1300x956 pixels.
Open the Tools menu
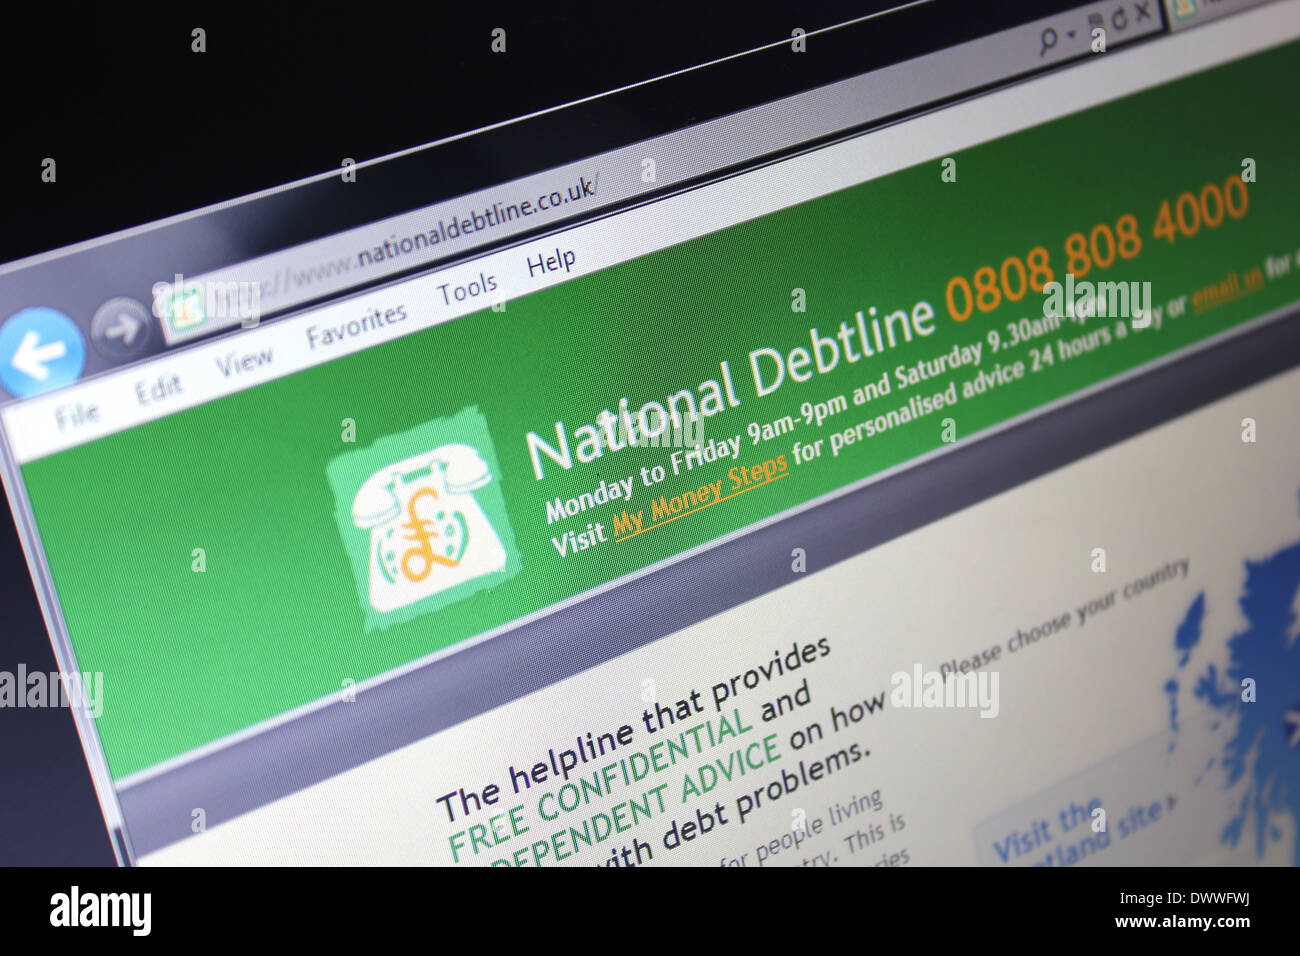point(467,290)
